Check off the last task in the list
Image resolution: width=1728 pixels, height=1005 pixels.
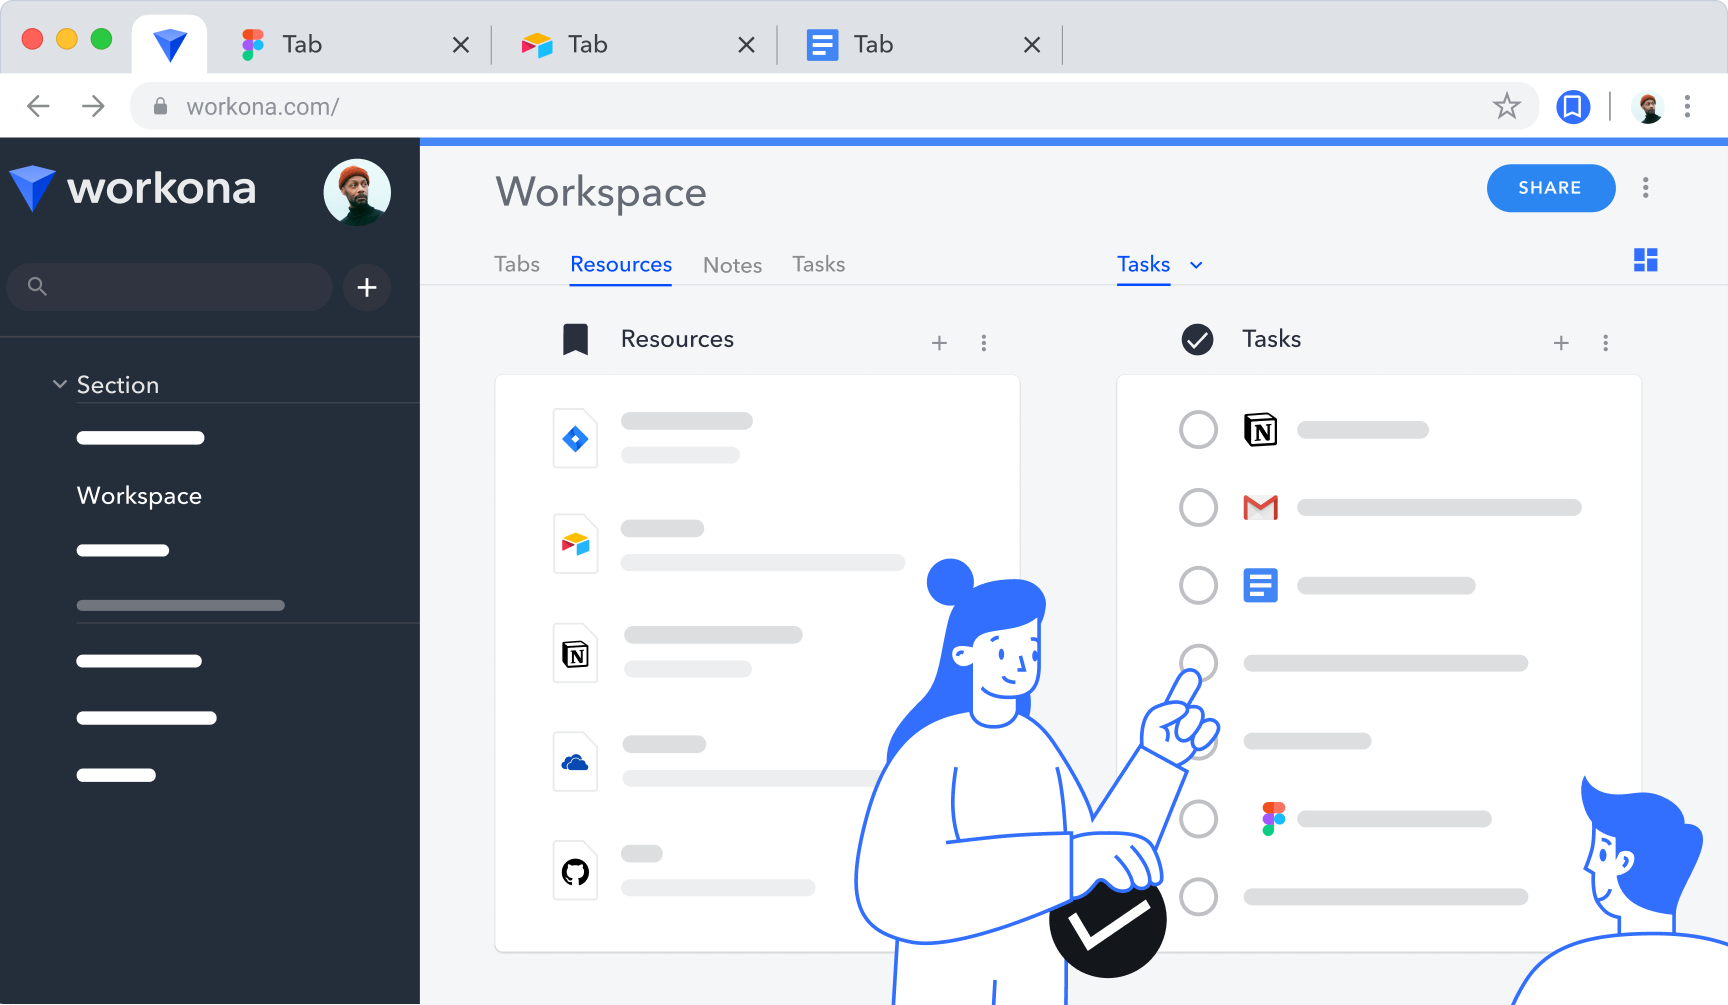[1198, 897]
